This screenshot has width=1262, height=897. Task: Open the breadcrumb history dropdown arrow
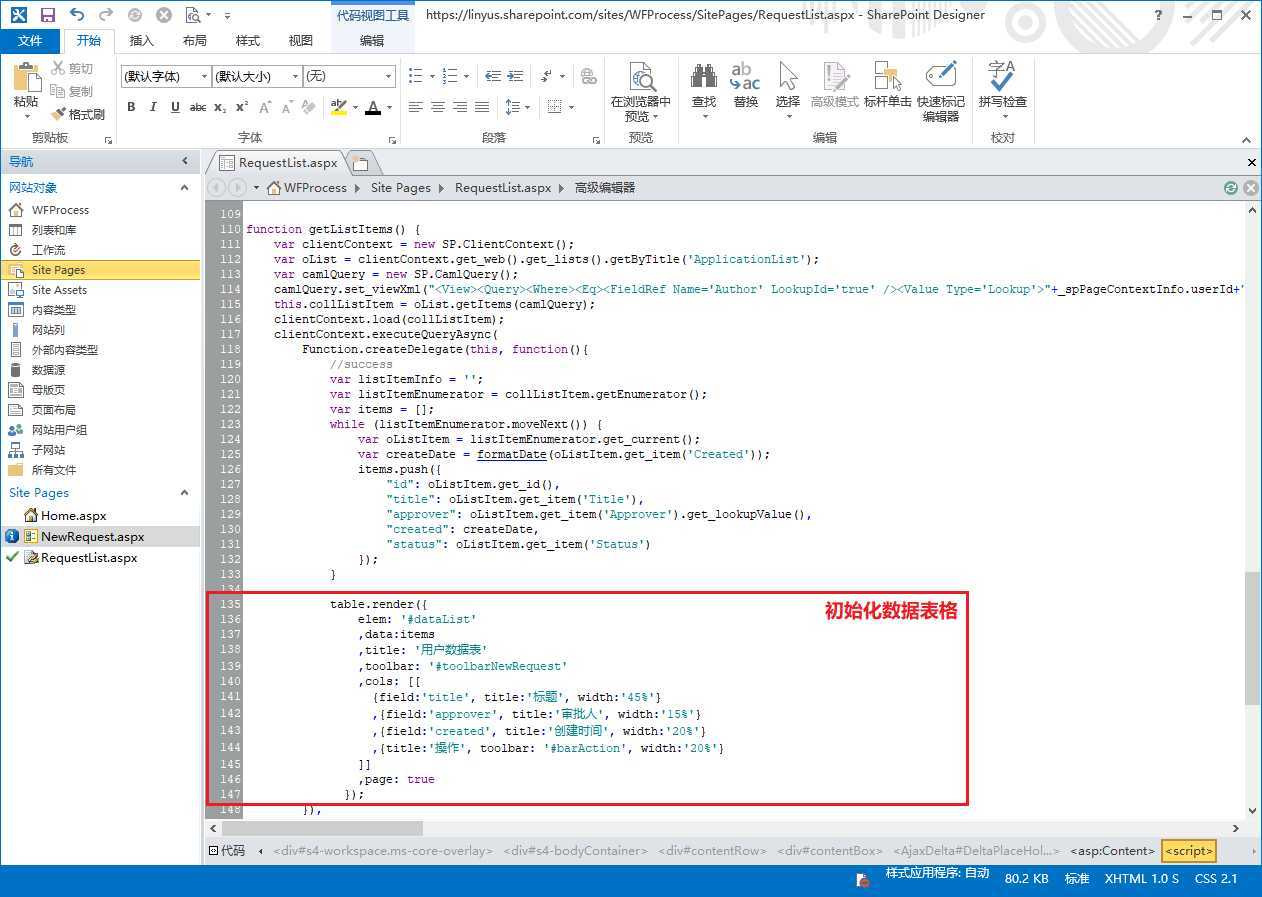257,187
